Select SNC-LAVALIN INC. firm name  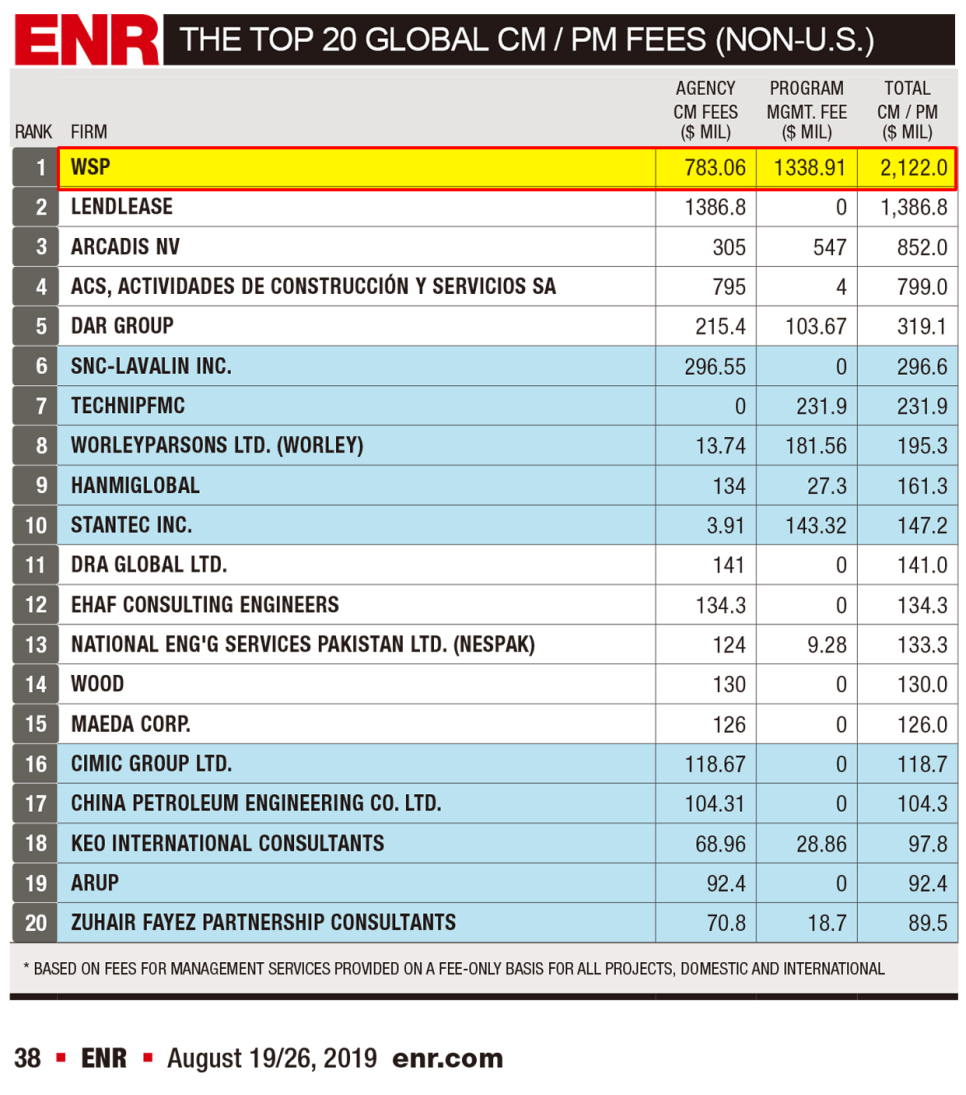tap(151, 366)
